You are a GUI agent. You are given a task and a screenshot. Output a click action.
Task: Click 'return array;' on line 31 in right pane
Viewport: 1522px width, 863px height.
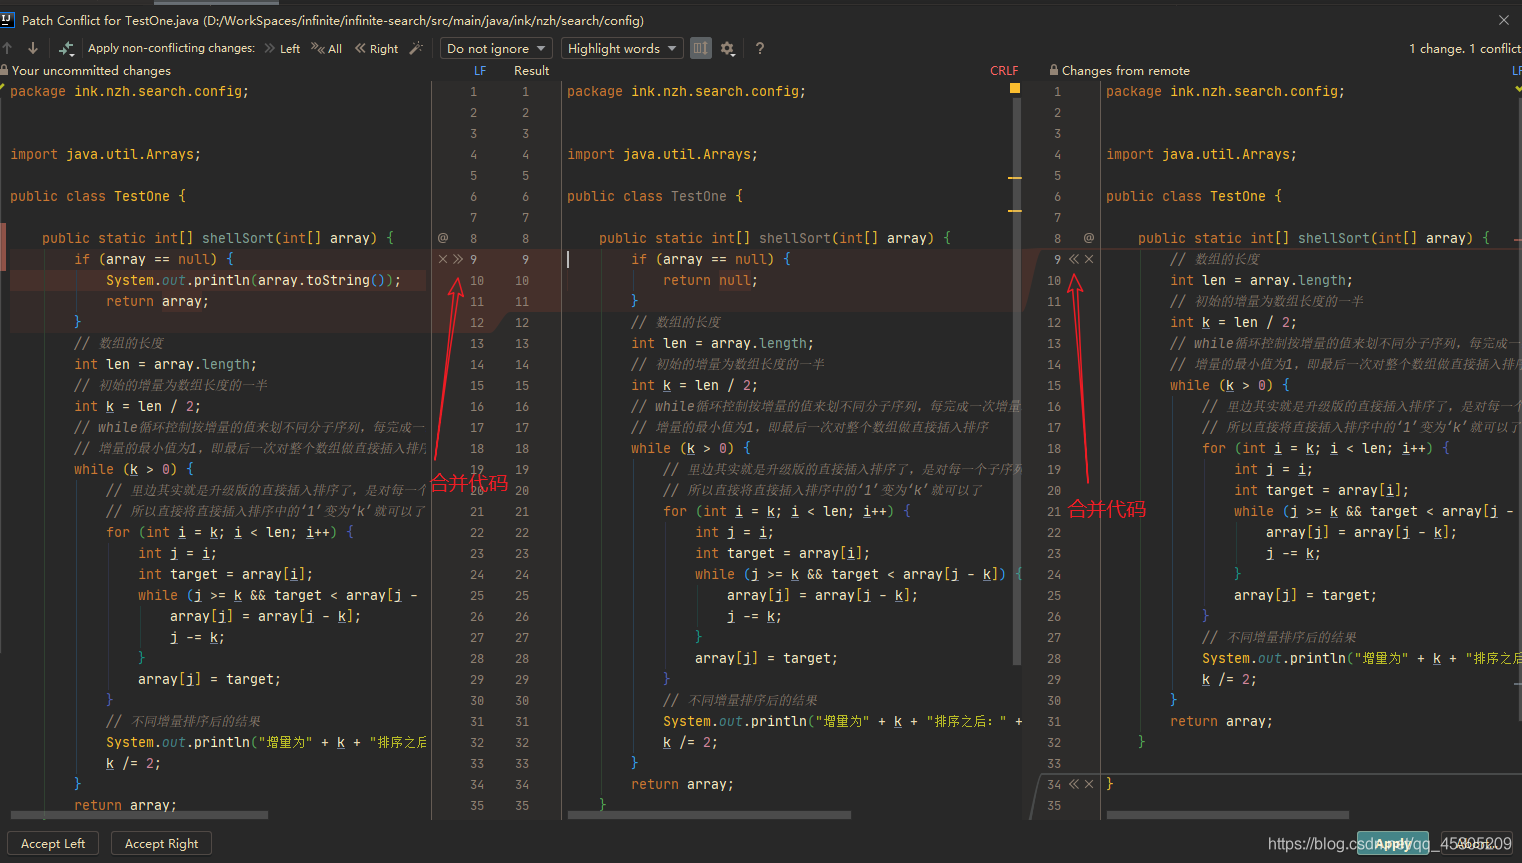click(x=1221, y=721)
